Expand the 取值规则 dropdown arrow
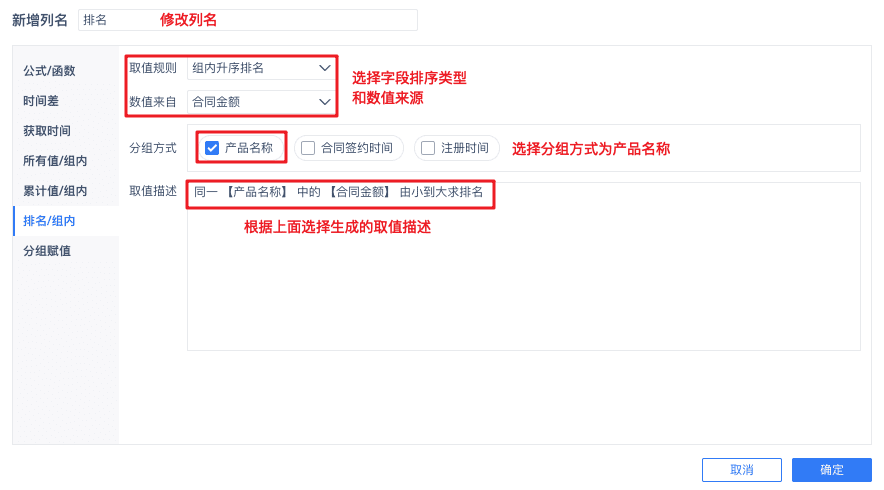This screenshot has width=884, height=490. coord(324,68)
